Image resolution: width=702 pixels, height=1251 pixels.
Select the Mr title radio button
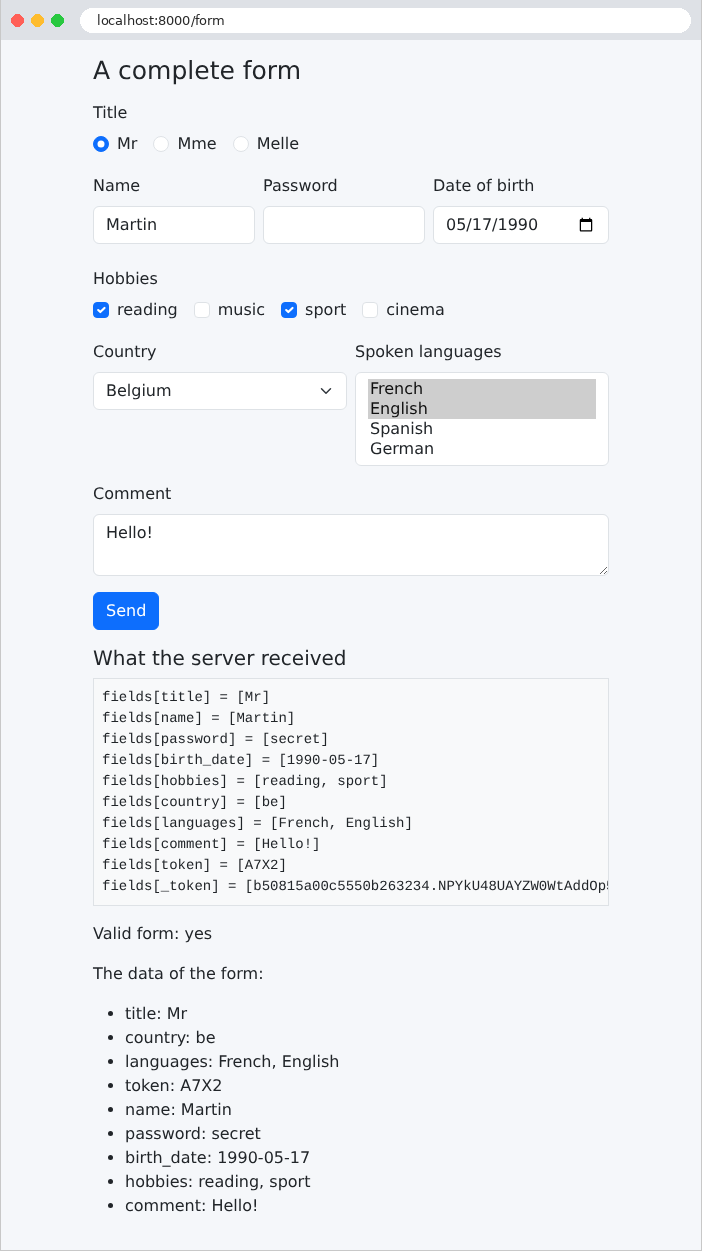(101, 144)
